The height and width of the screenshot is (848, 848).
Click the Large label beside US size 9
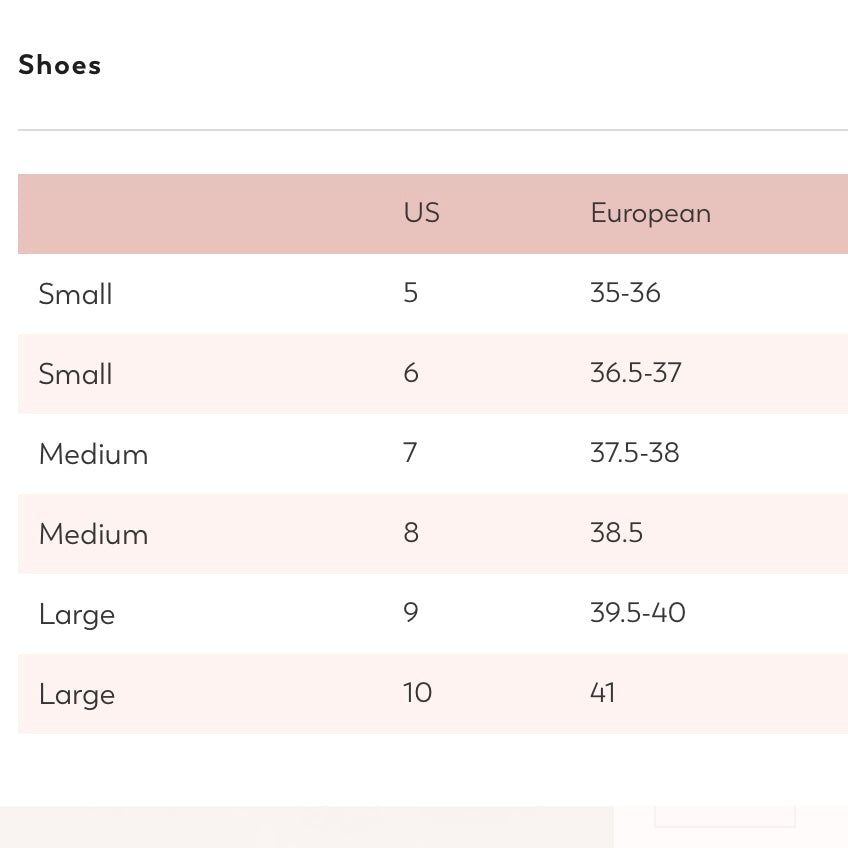77,614
